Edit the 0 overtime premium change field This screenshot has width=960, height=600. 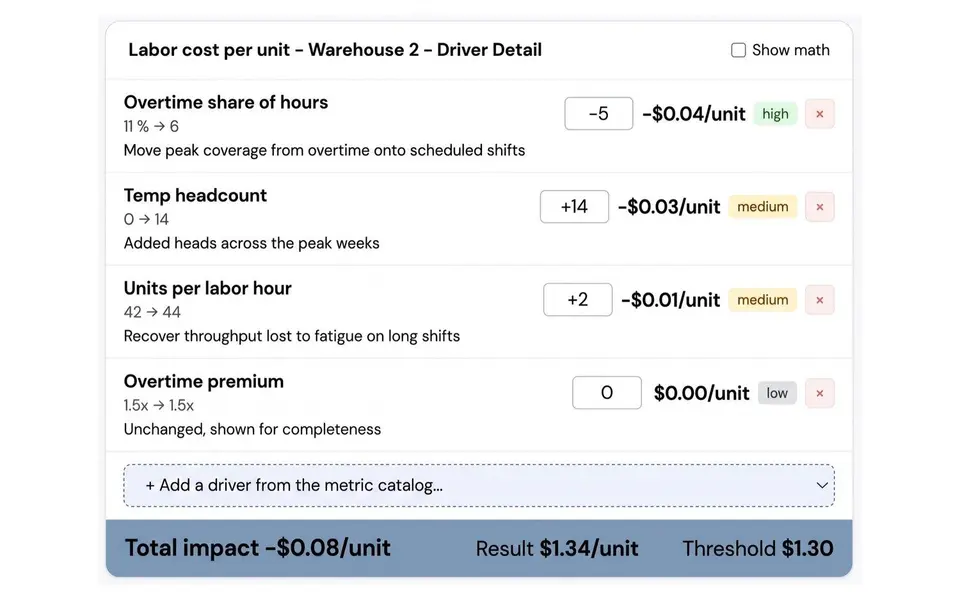coord(607,393)
